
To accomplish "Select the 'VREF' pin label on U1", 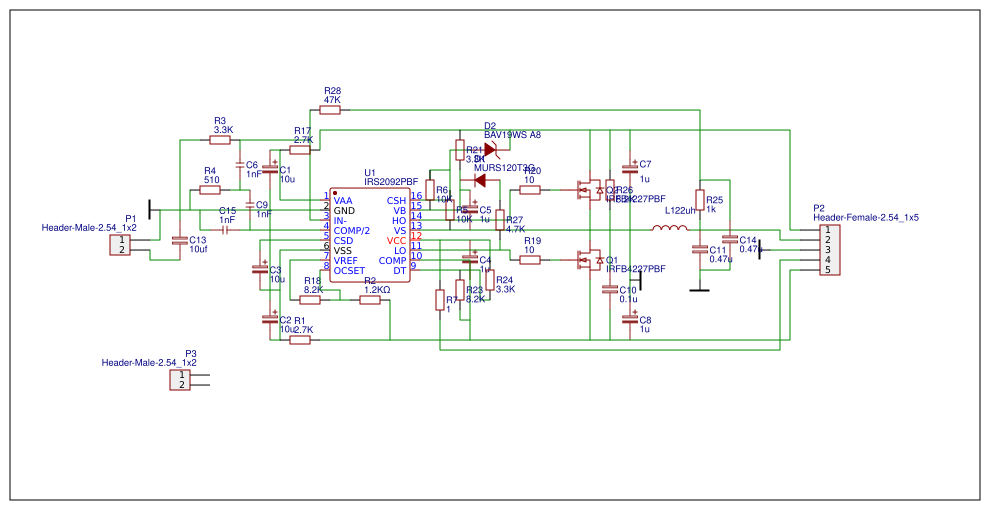I will click(x=345, y=261).
